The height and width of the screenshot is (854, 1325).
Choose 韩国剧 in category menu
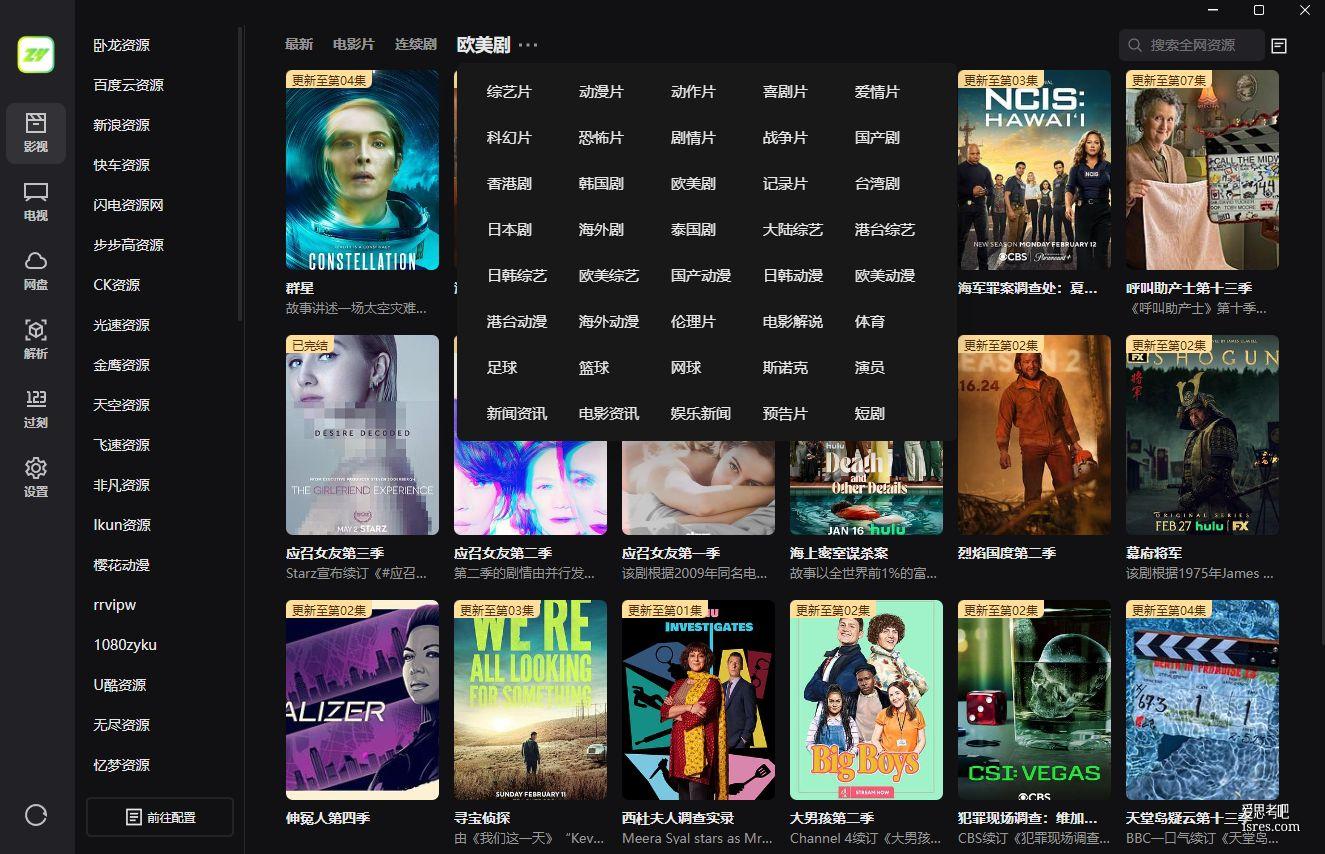(x=601, y=183)
